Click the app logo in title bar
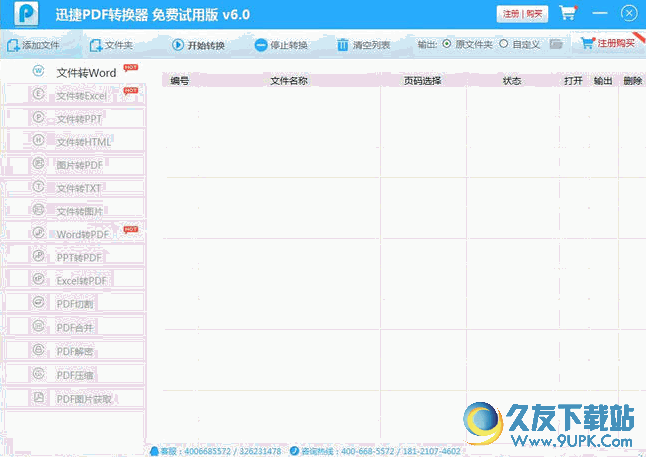This screenshot has height=457, width=646. (x=26, y=14)
